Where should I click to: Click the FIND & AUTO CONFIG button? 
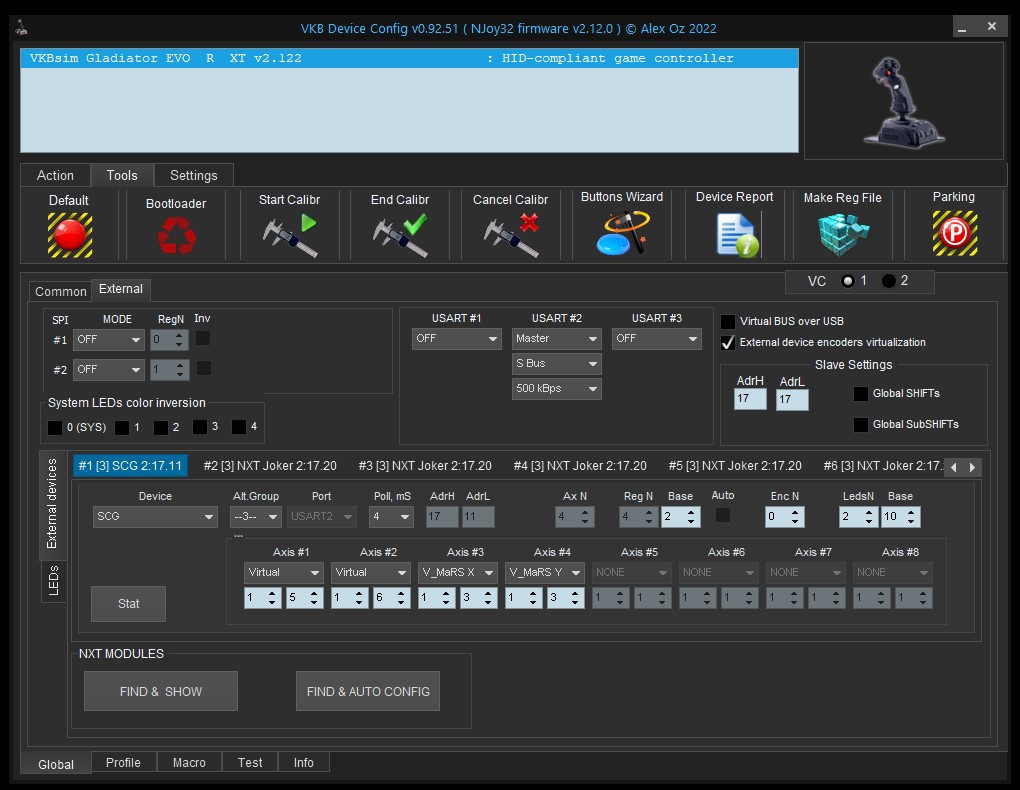point(368,691)
